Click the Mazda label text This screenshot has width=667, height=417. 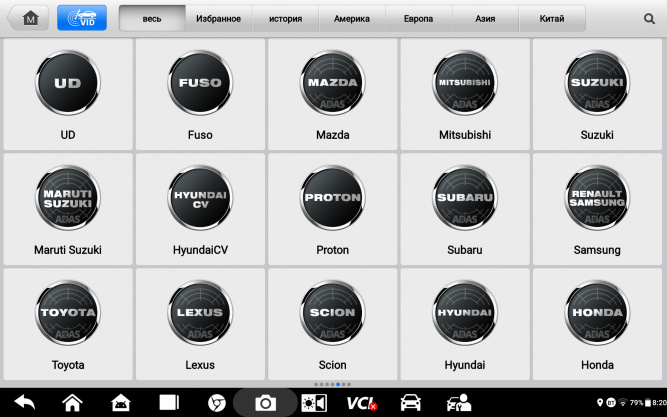coord(332,135)
